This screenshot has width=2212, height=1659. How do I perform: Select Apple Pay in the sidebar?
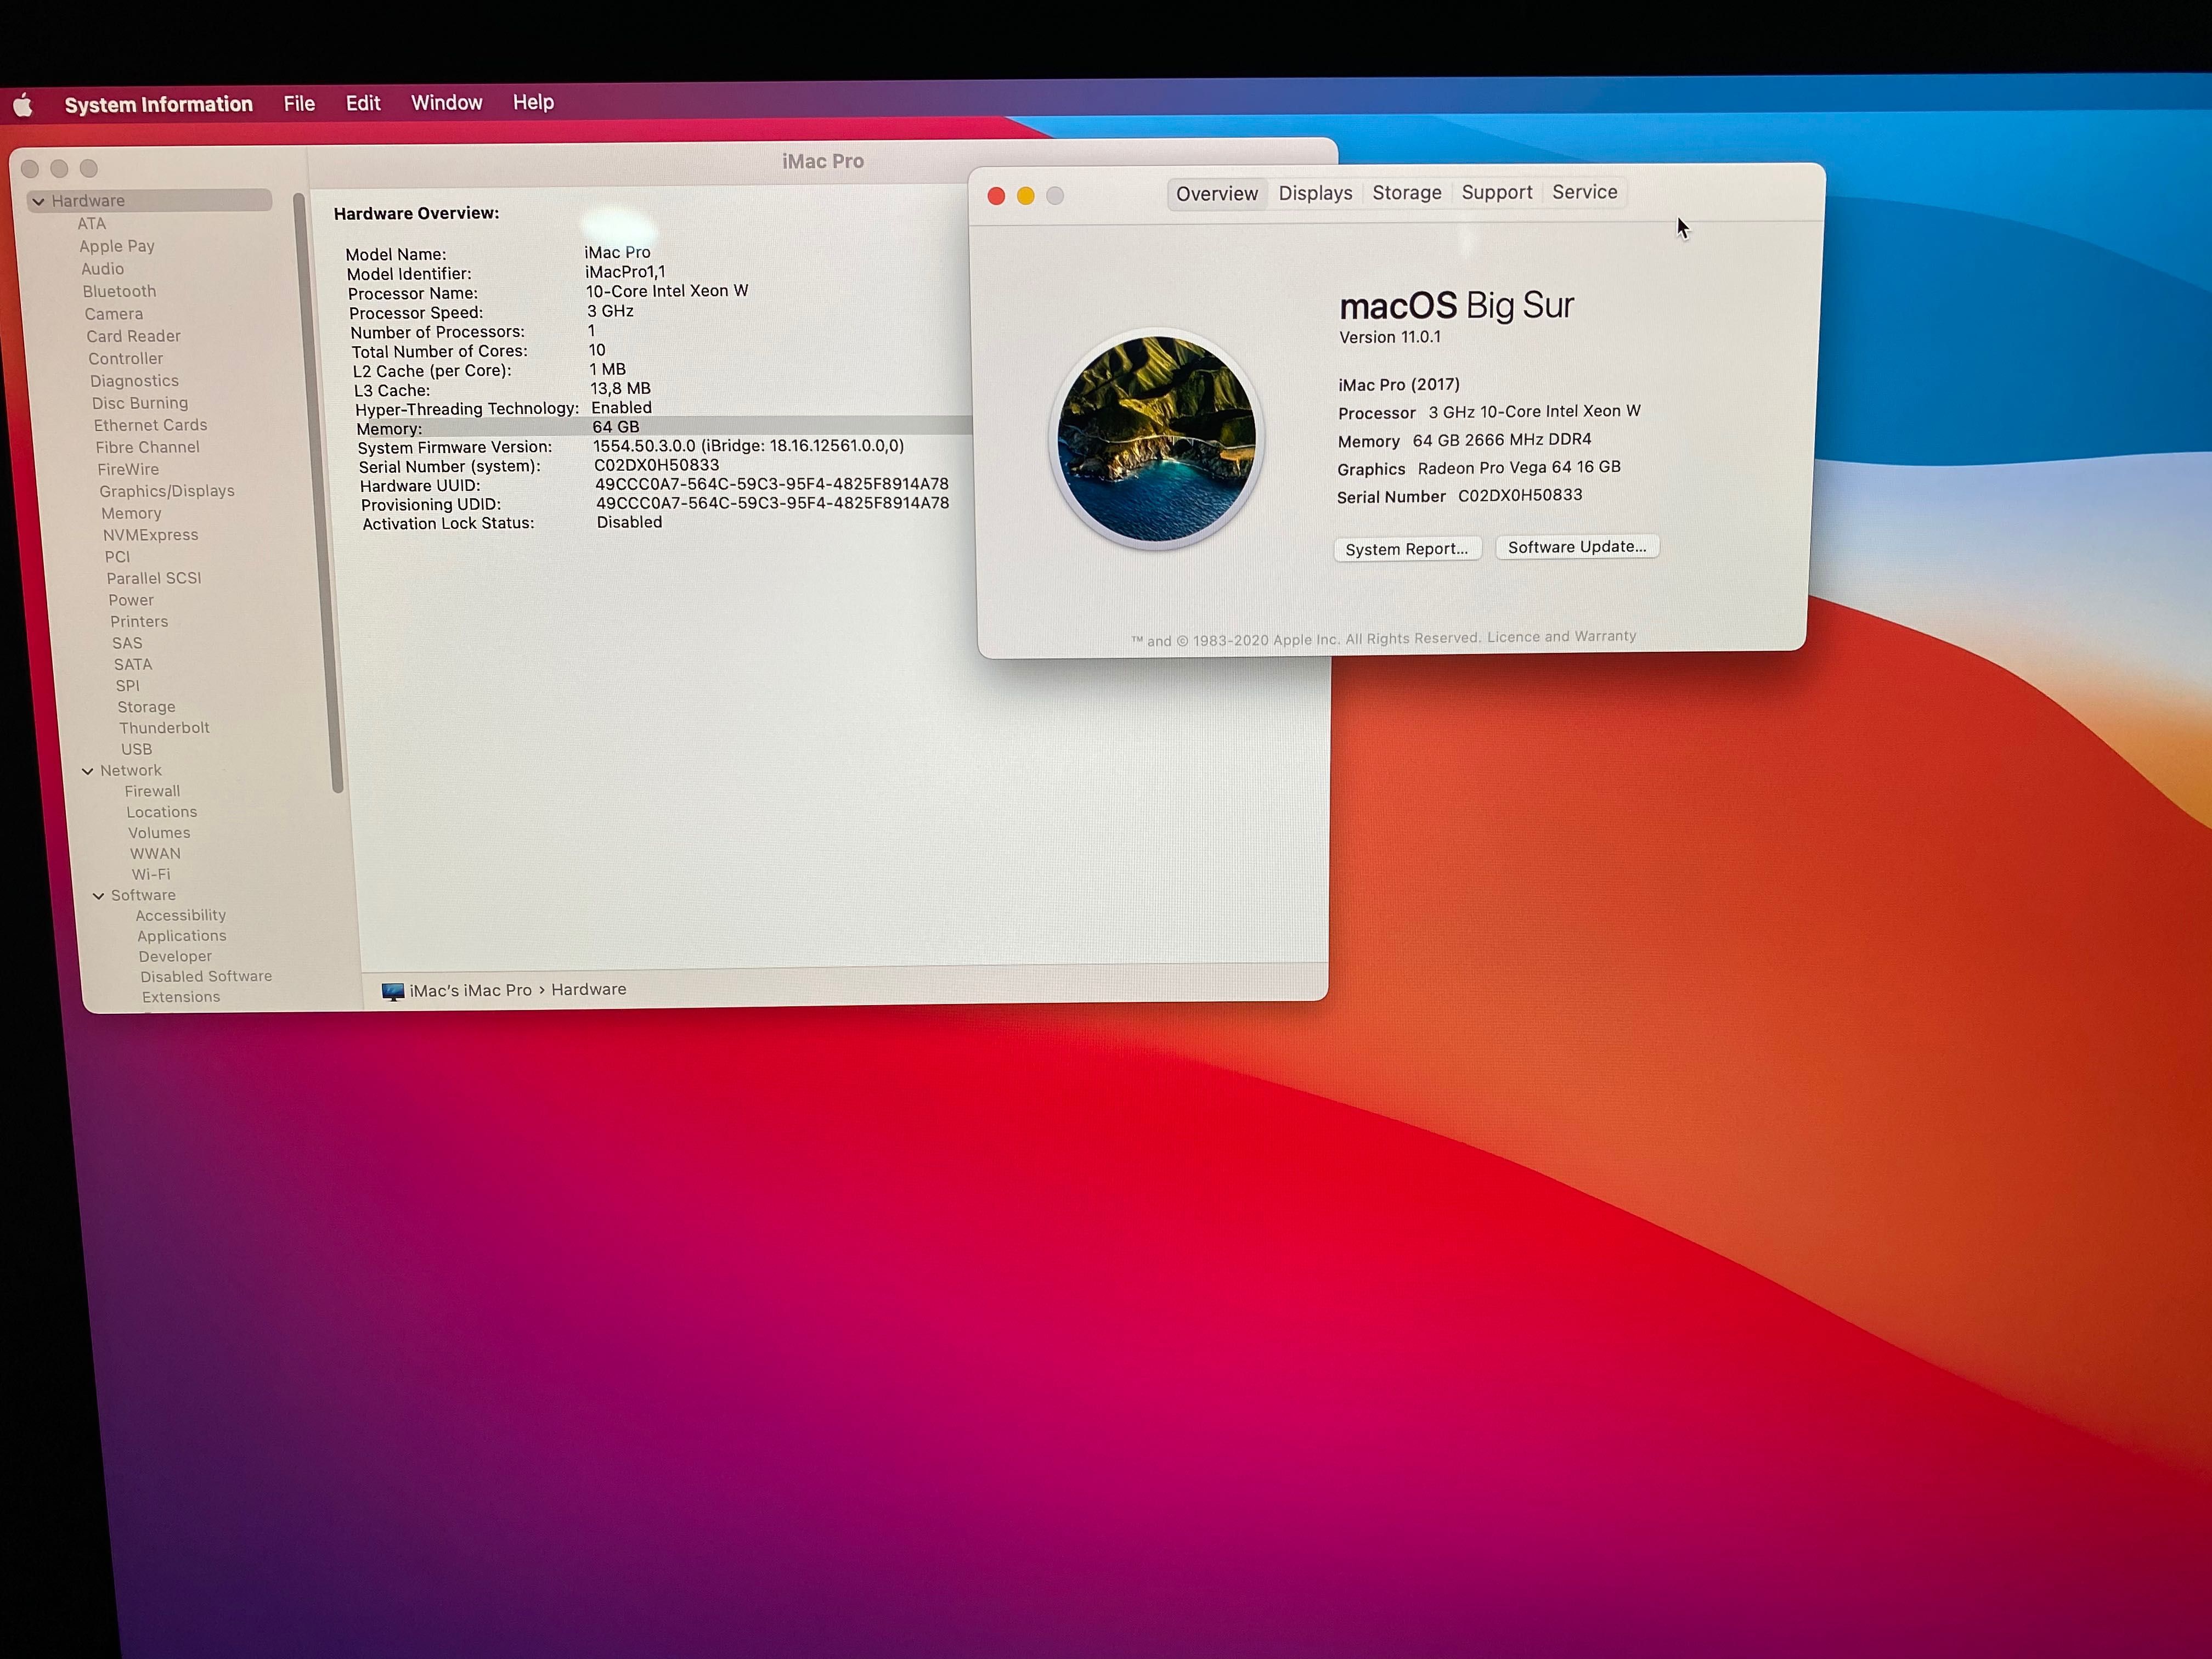click(x=117, y=246)
